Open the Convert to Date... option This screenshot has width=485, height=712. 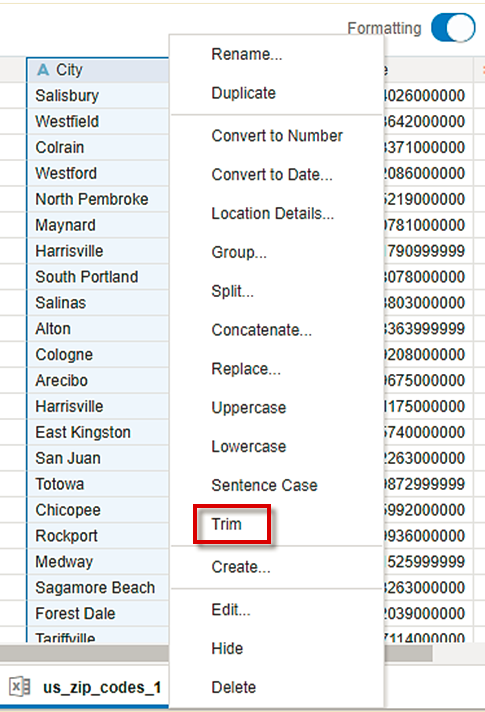(x=272, y=174)
